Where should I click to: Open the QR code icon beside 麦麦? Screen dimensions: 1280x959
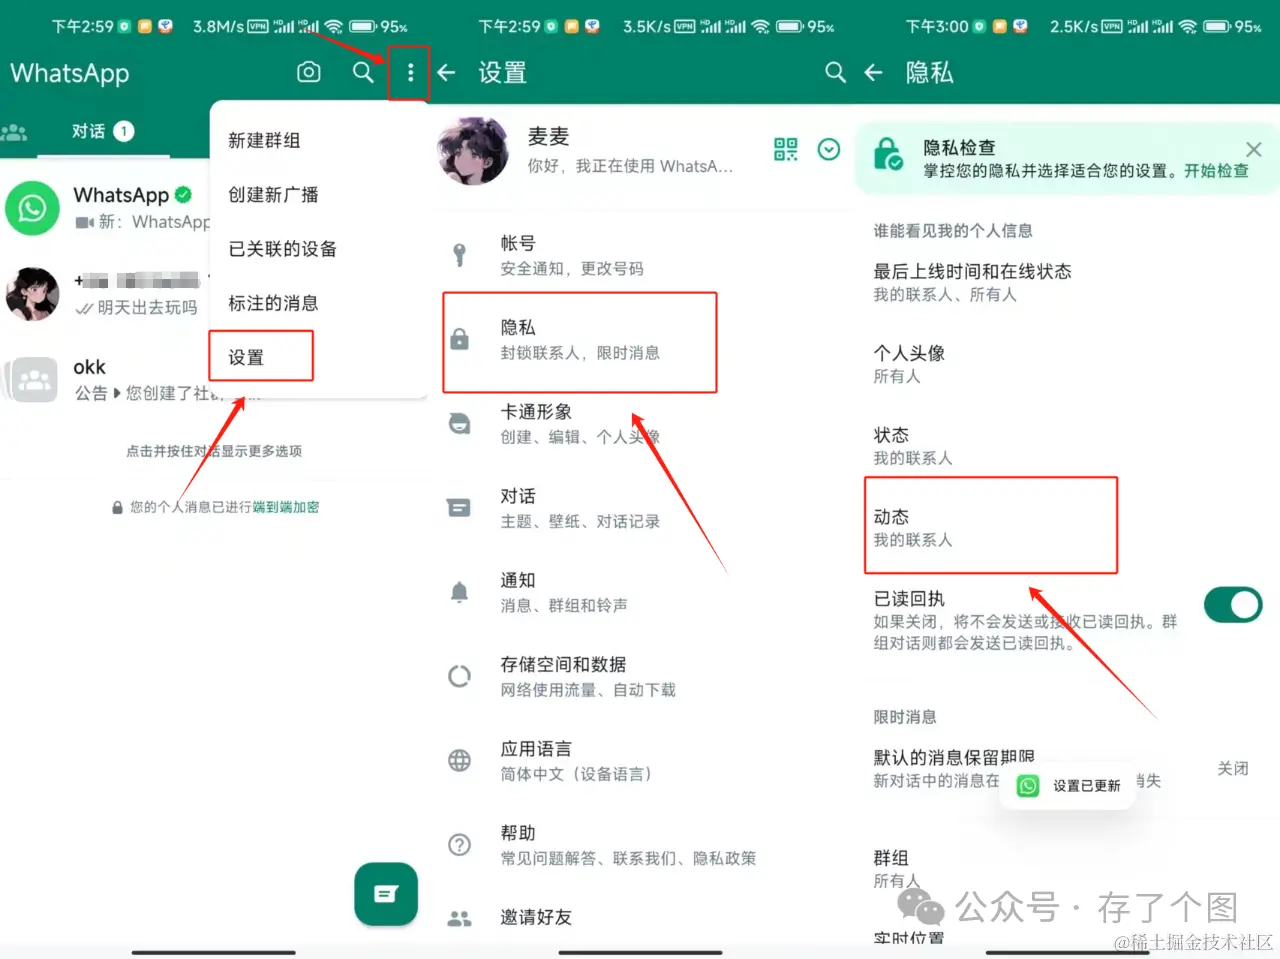pyautogui.click(x=786, y=149)
